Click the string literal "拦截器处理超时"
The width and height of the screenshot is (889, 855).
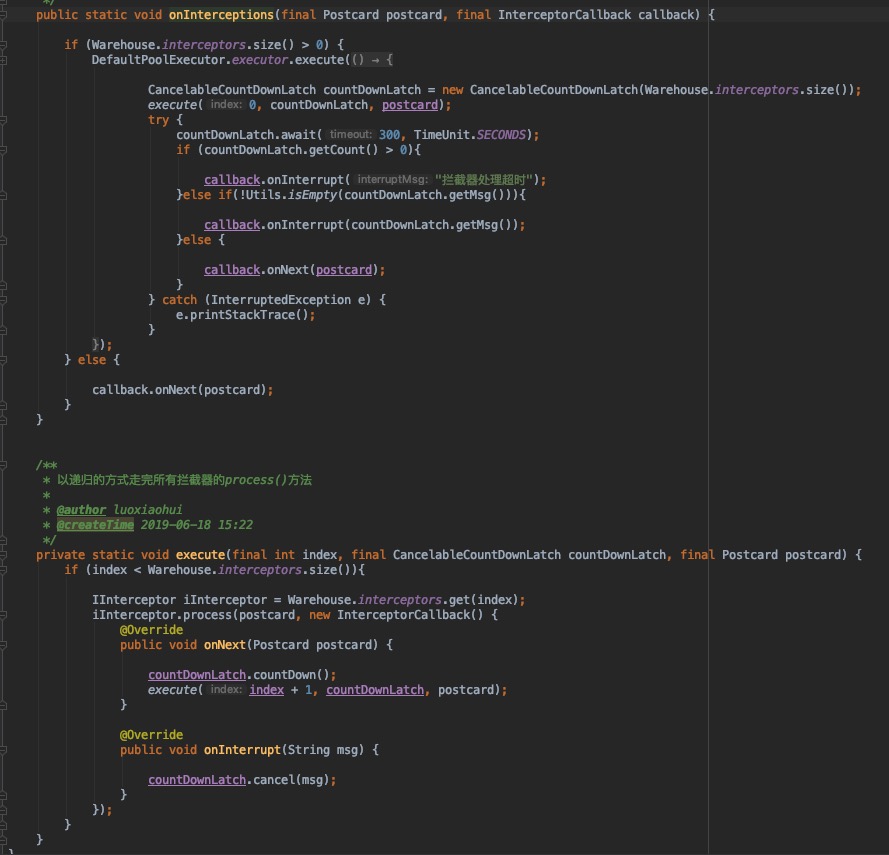[484, 180]
